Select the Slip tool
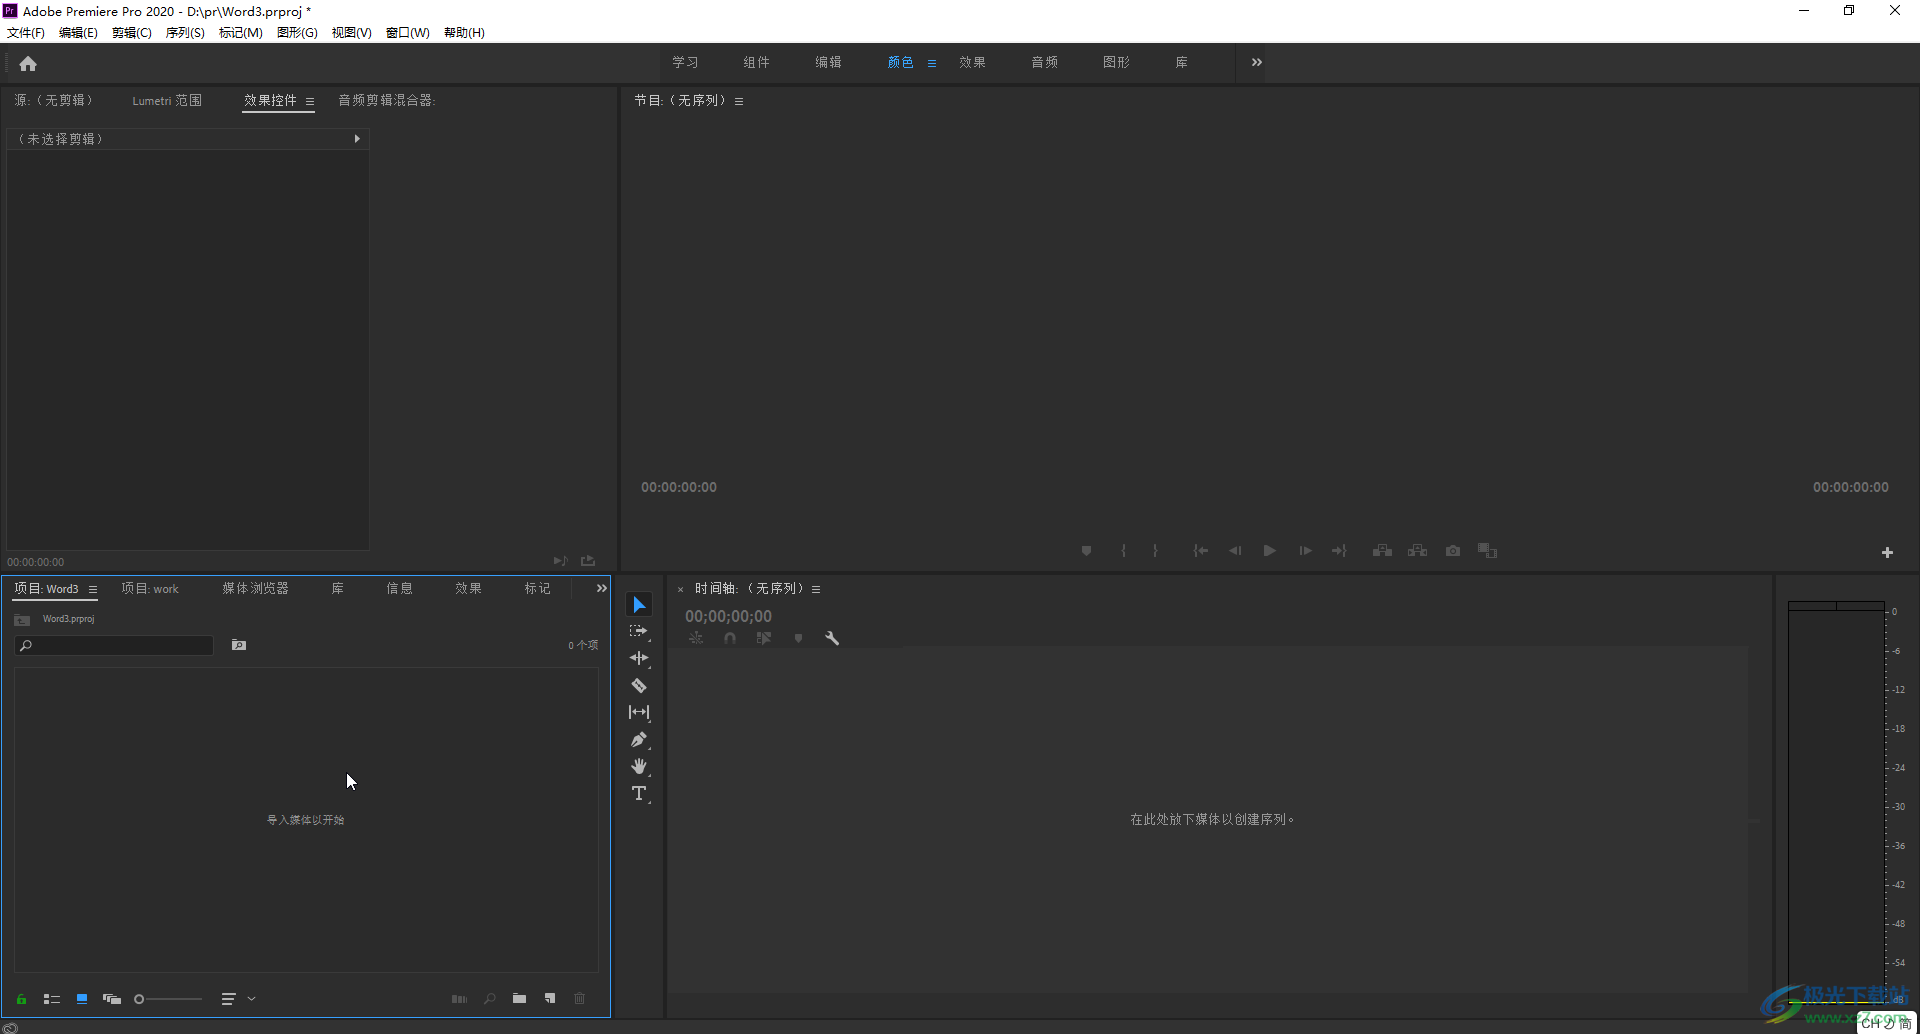Screen dimensions: 1920x1034 coord(639,712)
